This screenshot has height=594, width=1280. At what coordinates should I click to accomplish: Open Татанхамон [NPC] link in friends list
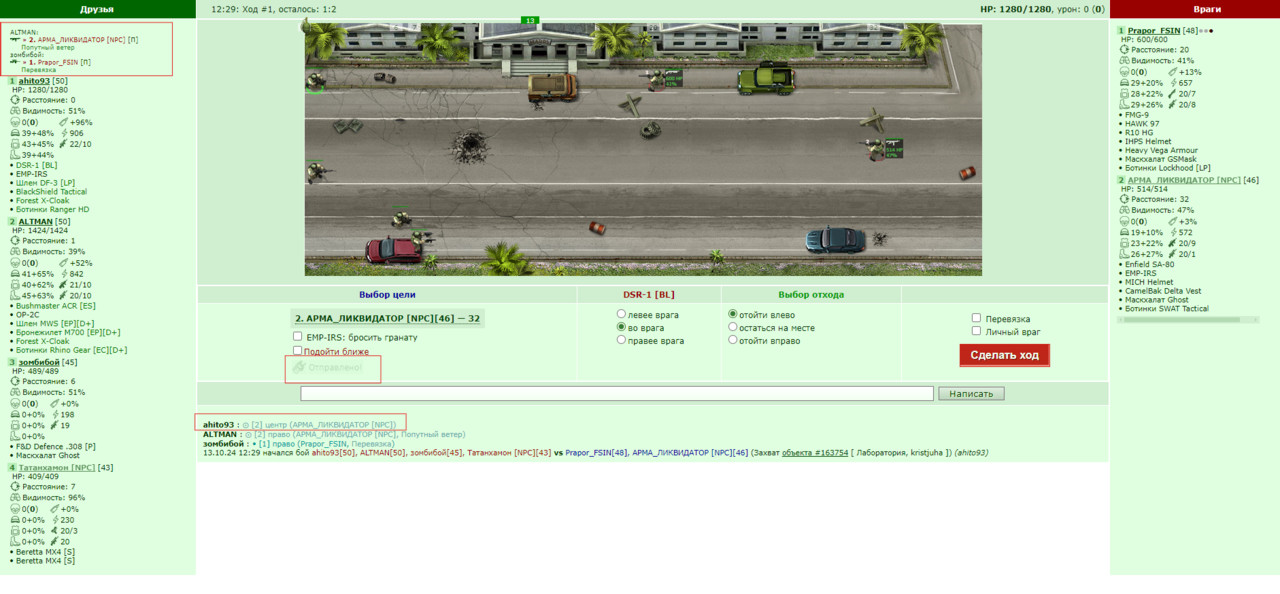click(x=55, y=467)
